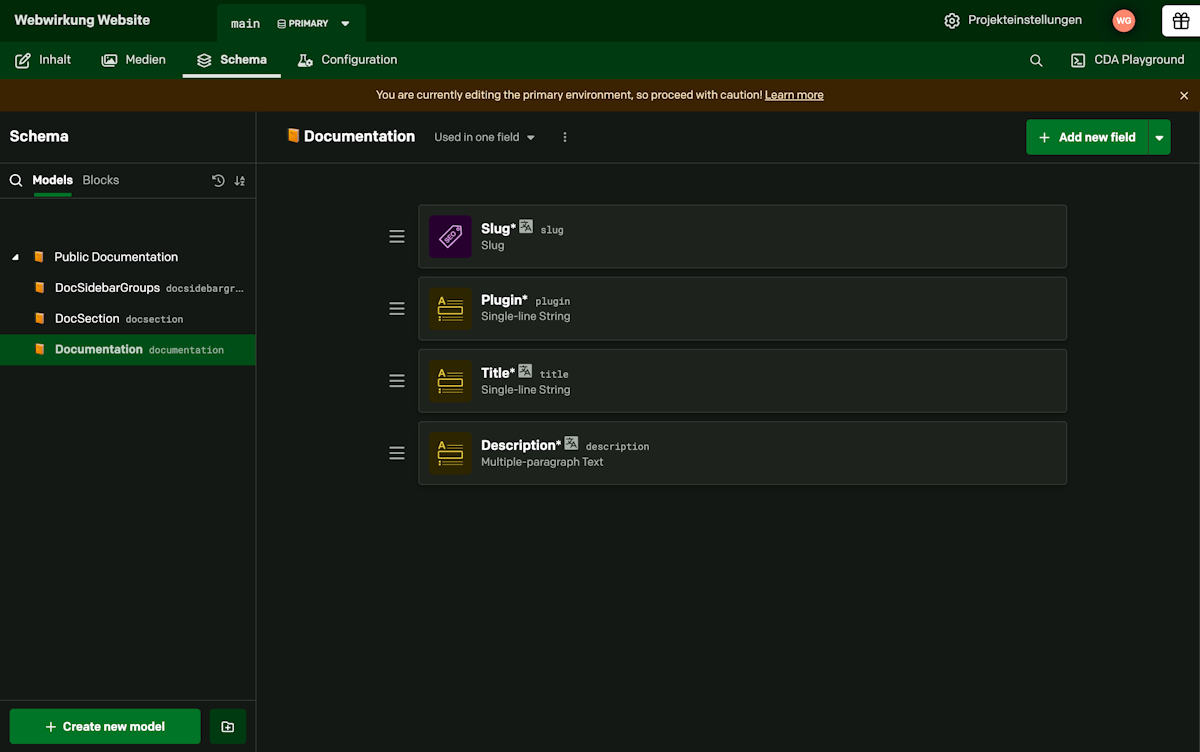Open the main PRIMARY environment dropdown
The width and height of the screenshot is (1200, 752).
[x=291, y=23]
